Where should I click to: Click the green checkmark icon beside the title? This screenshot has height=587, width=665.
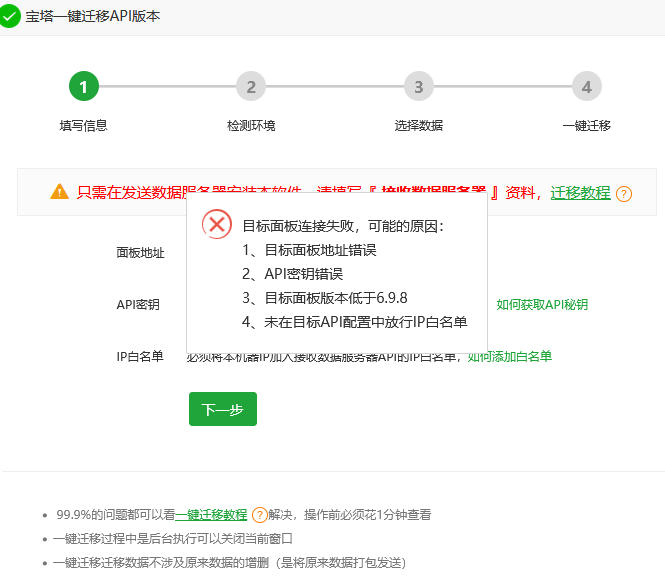coord(9,16)
